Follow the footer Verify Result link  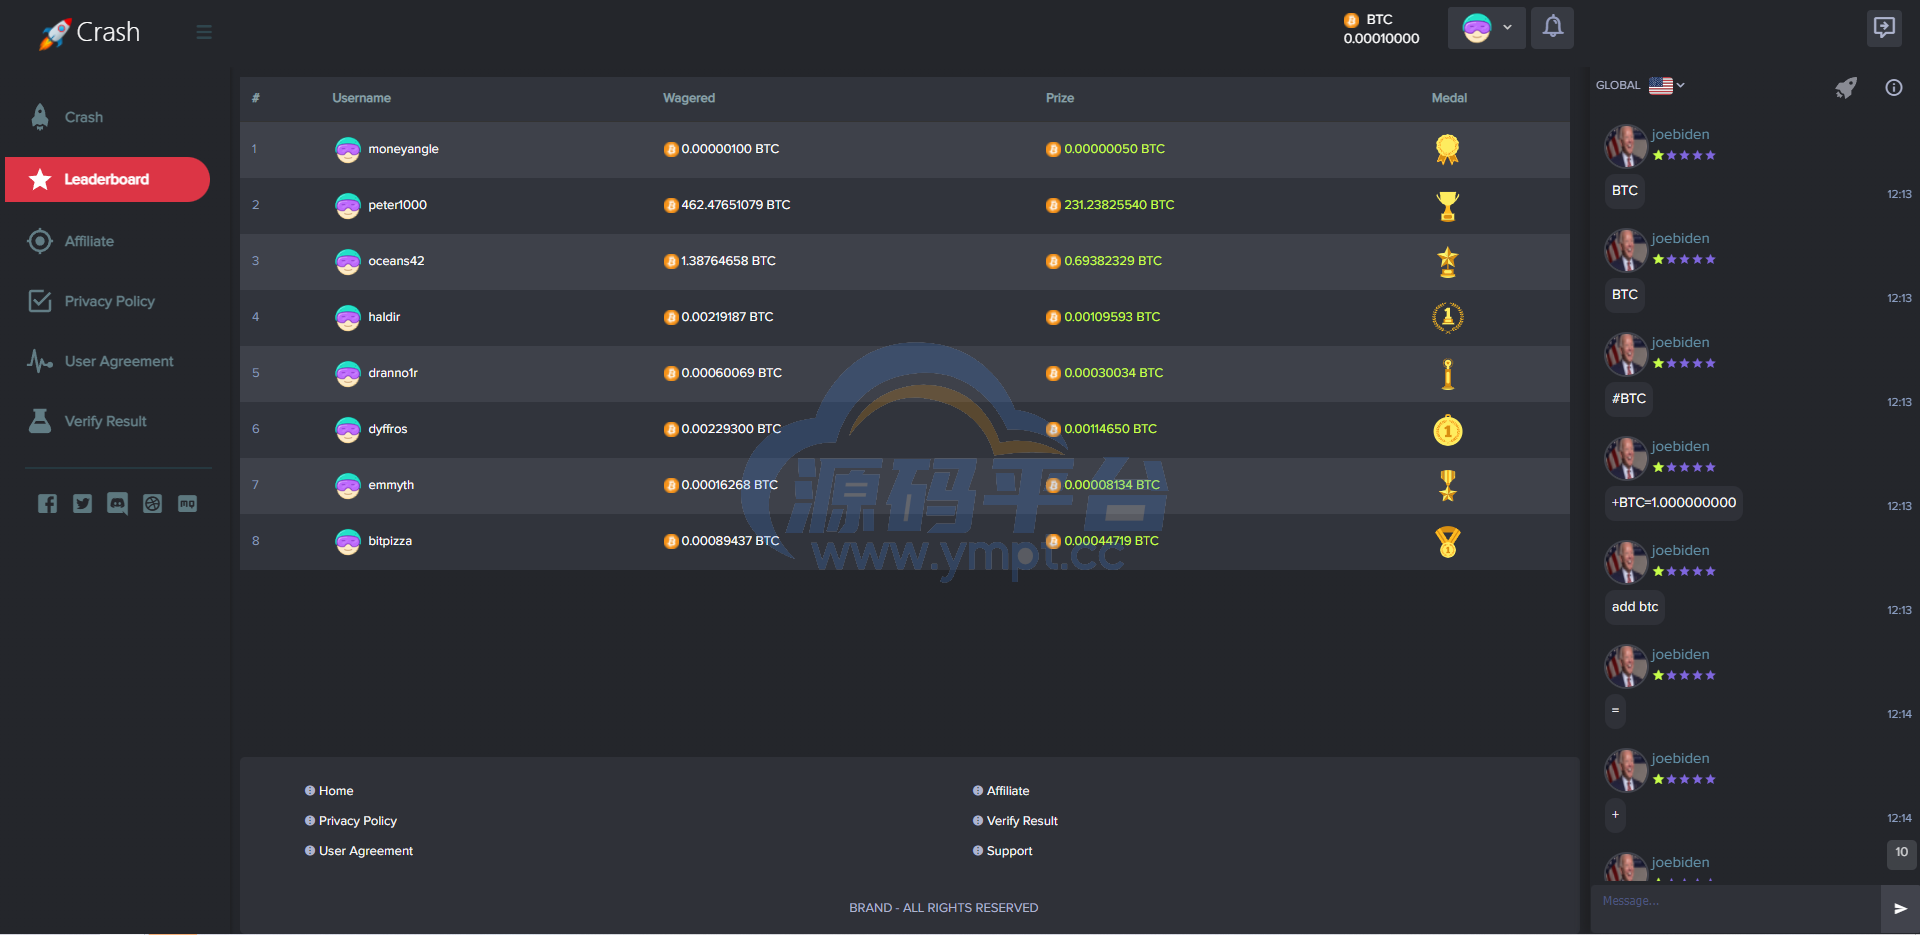(x=1022, y=821)
